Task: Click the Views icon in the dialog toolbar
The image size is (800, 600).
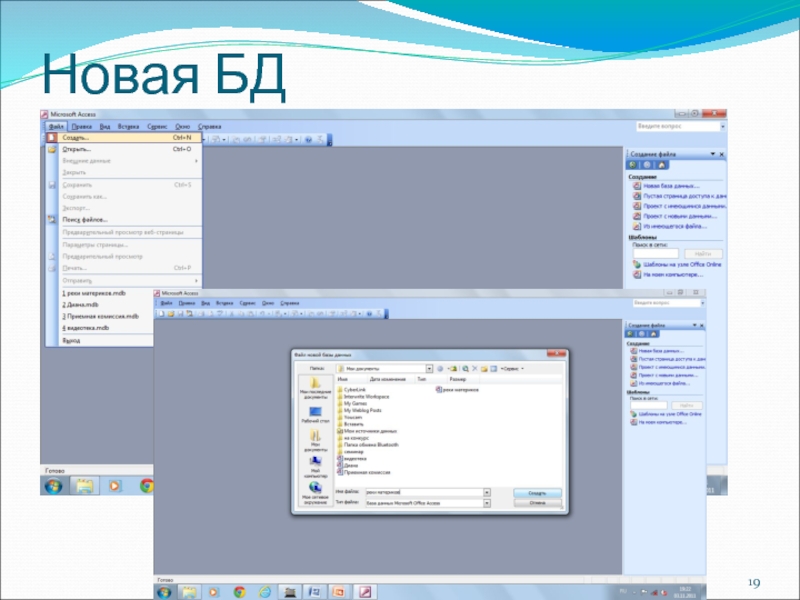Action: click(x=493, y=368)
